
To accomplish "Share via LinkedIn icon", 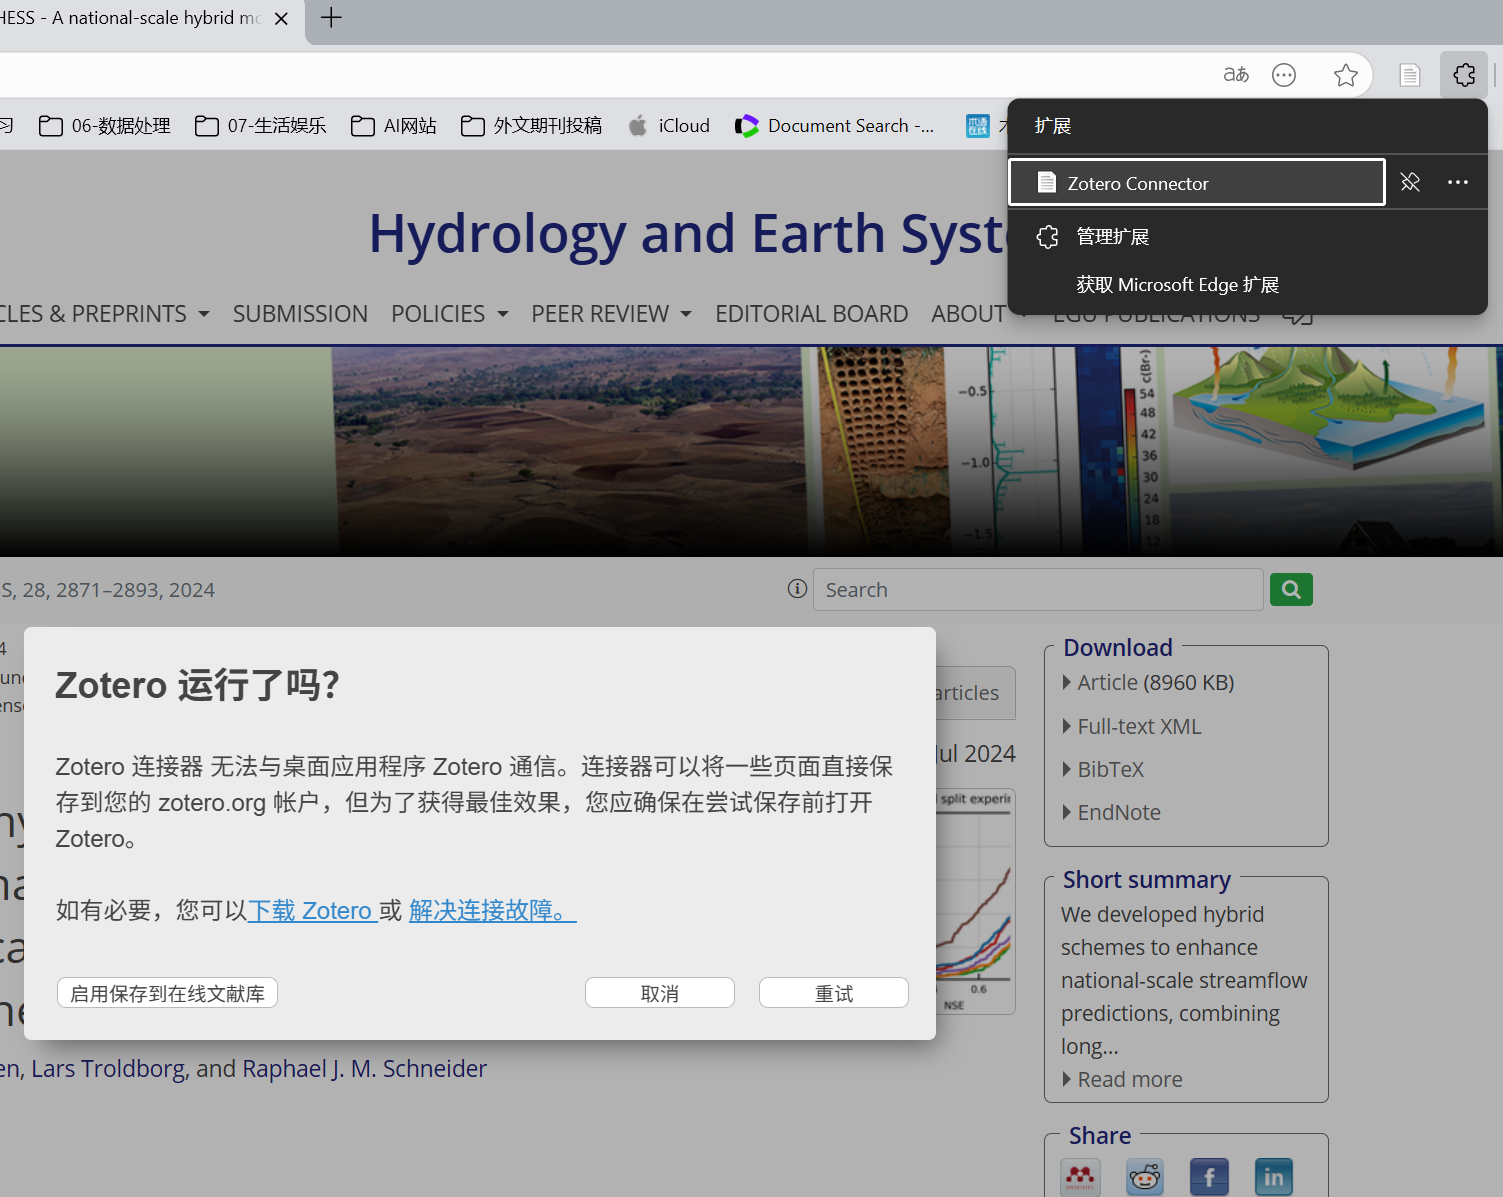I will tap(1274, 1177).
